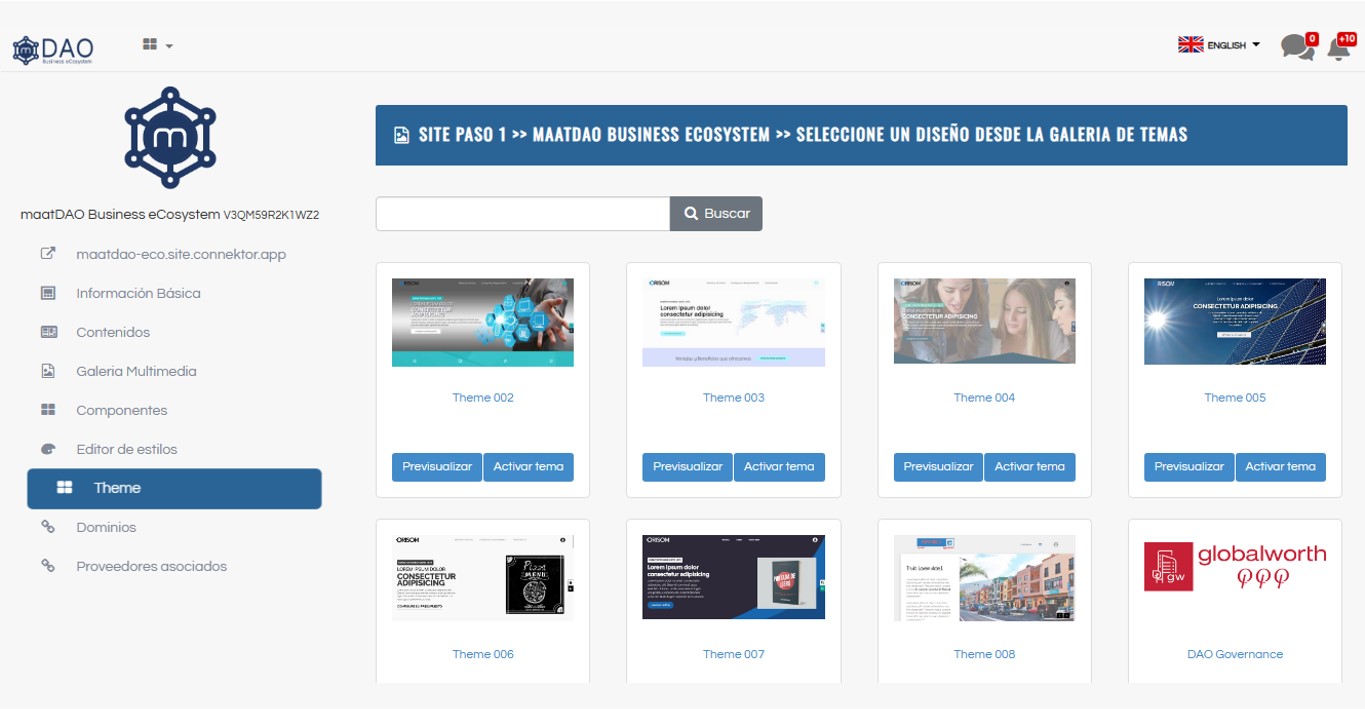Click the Theme 007 title link
Image resolution: width=1365 pixels, height=709 pixels.
pyautogui.click(x=733, y=654)
